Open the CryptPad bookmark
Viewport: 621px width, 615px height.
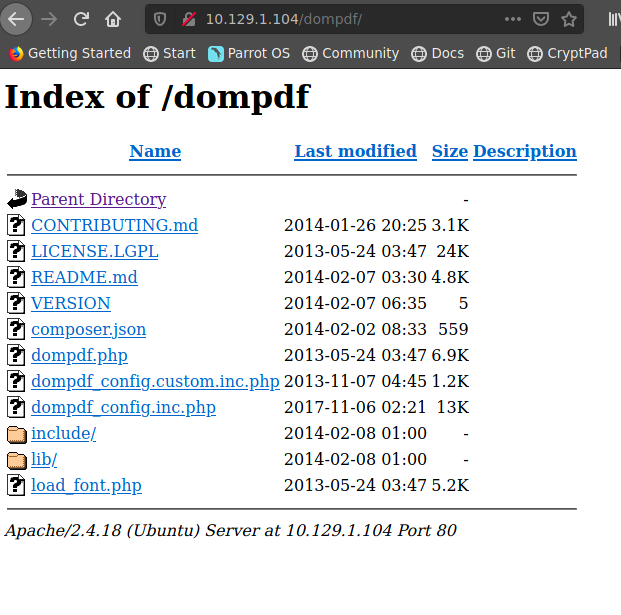coord(567,53)
